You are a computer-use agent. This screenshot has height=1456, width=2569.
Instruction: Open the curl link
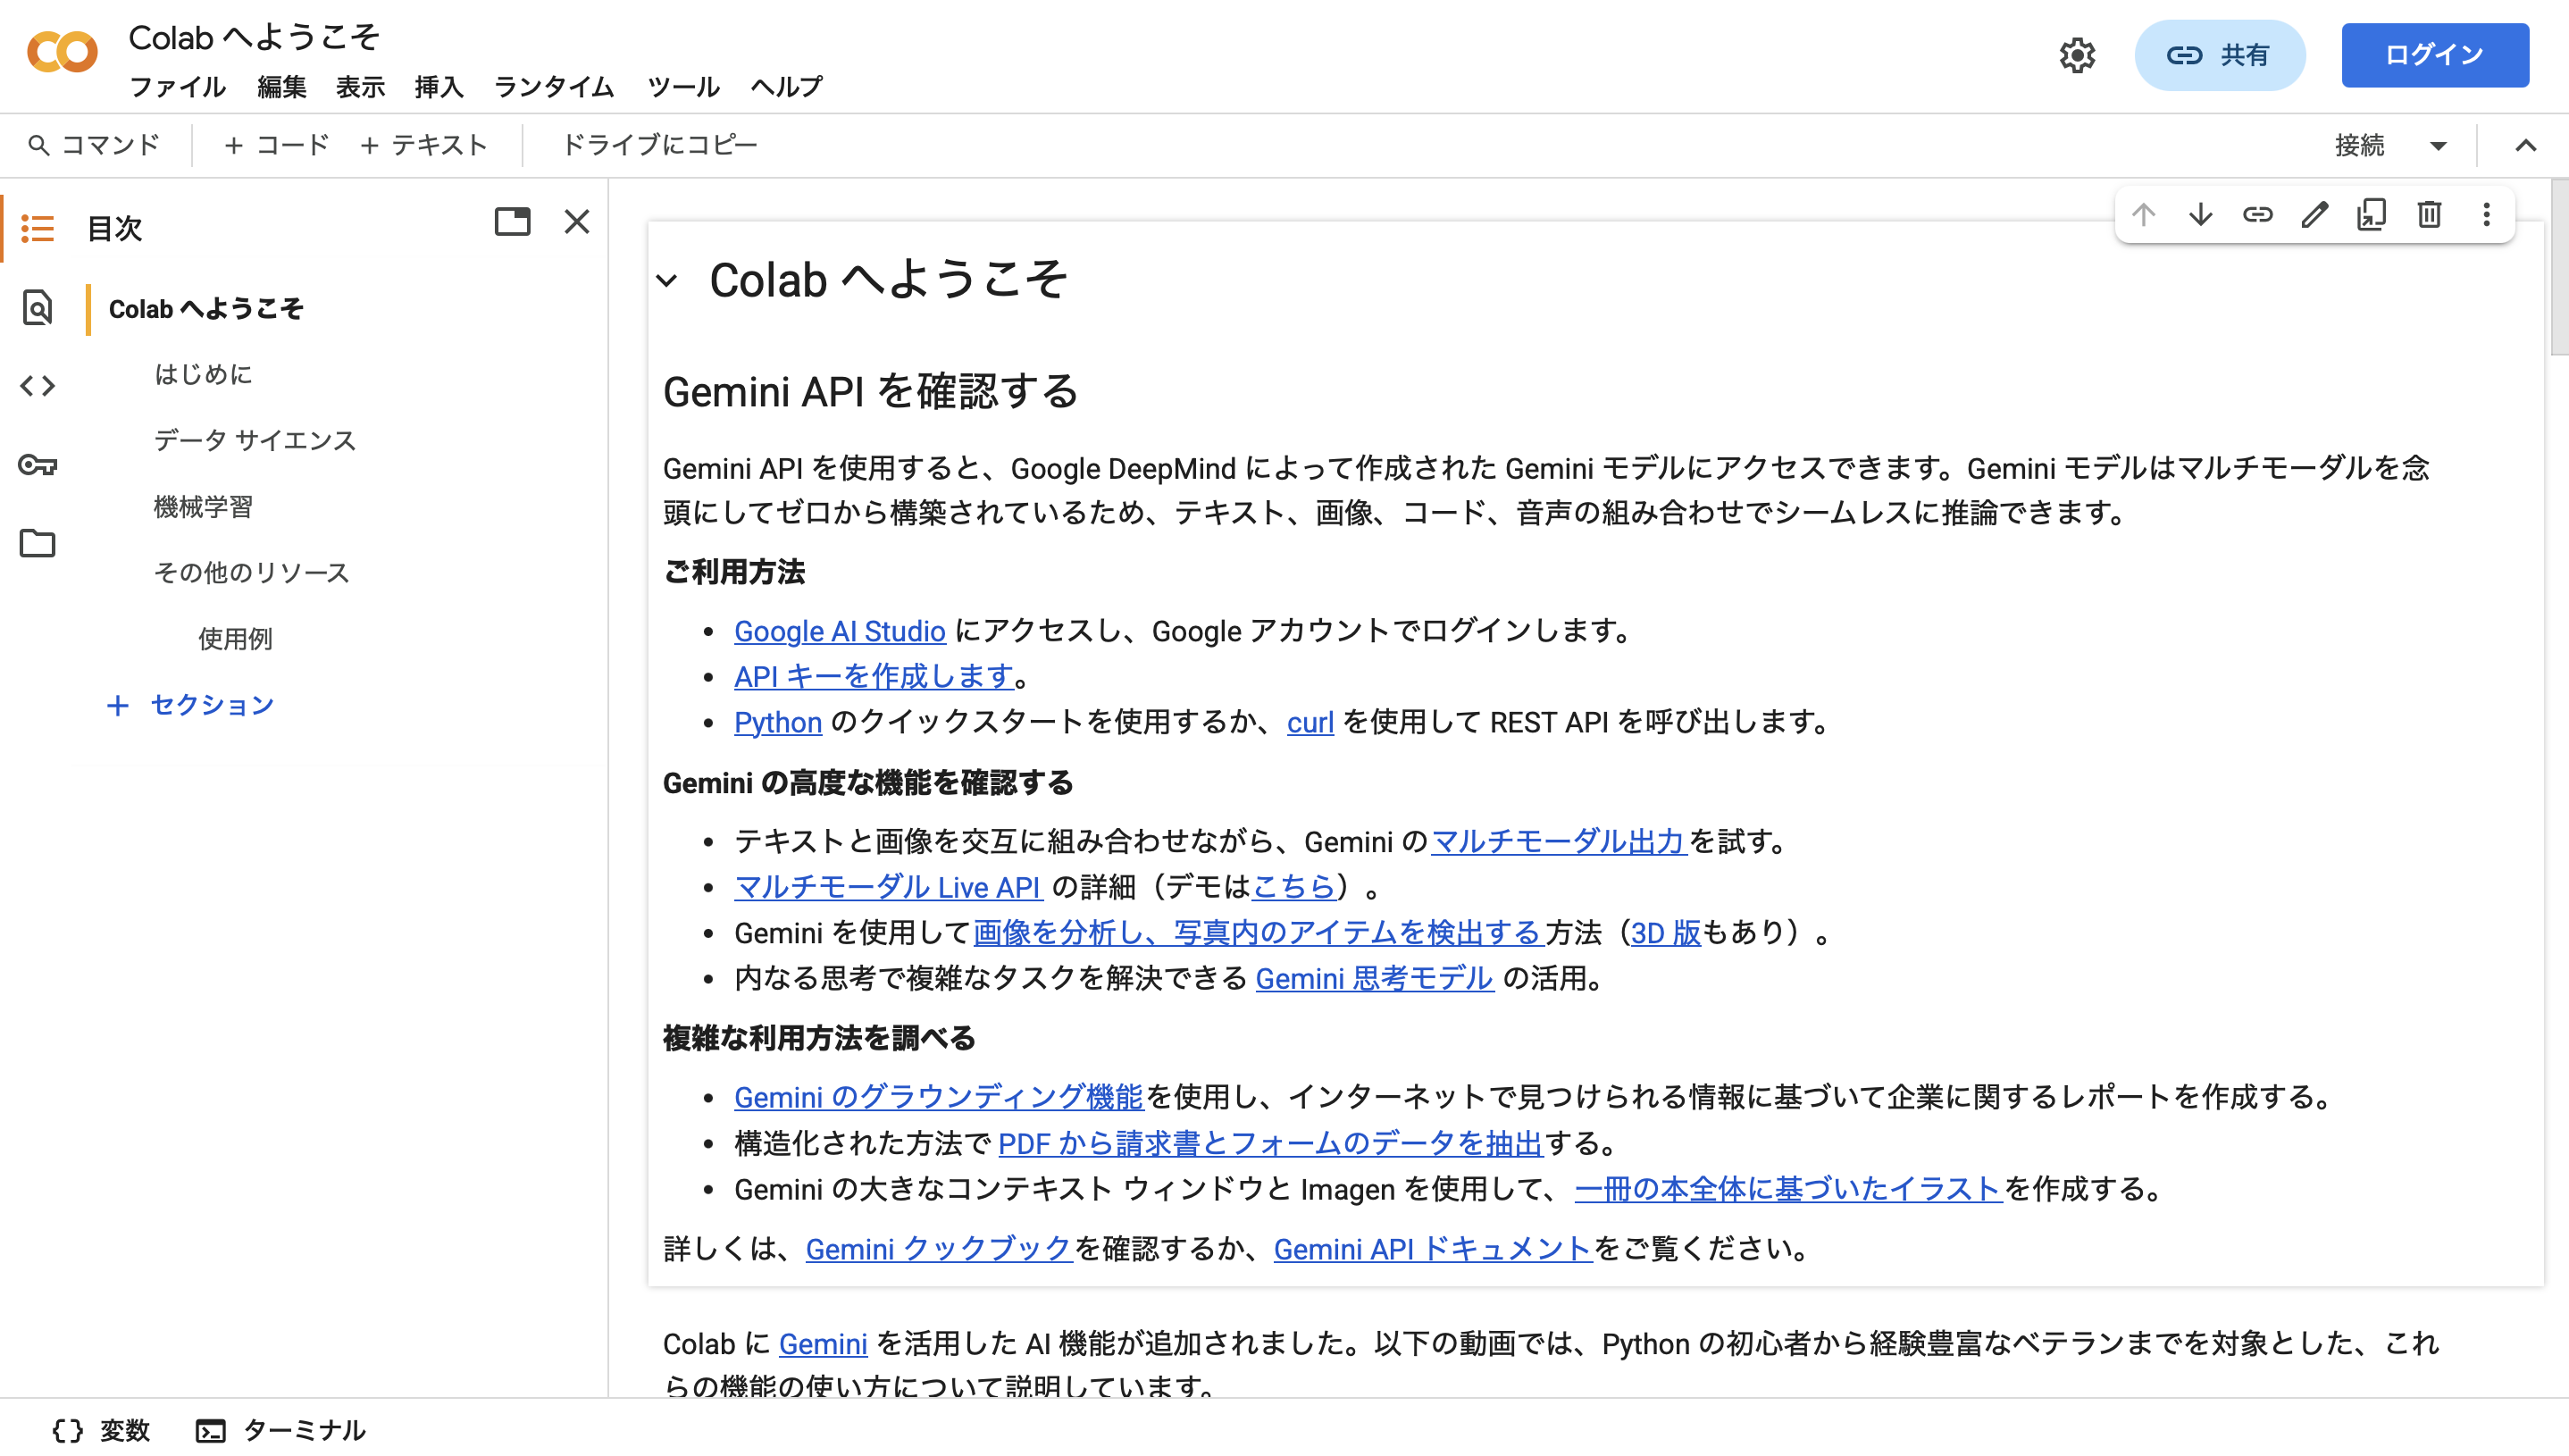click(x=1309, y=722)
